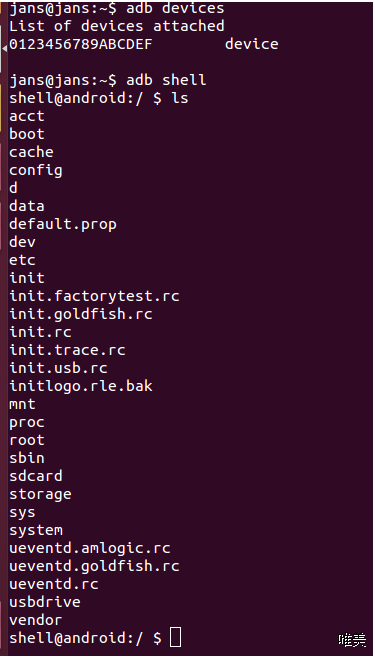This screenshot has height=660, width=375.
Task: Click the device serial 0123456789ABCDEF
Action: click(x=81, y=44)
